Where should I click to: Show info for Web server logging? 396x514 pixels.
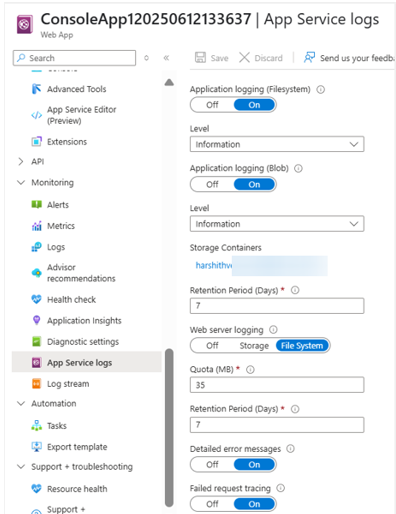tap(273, 330)
